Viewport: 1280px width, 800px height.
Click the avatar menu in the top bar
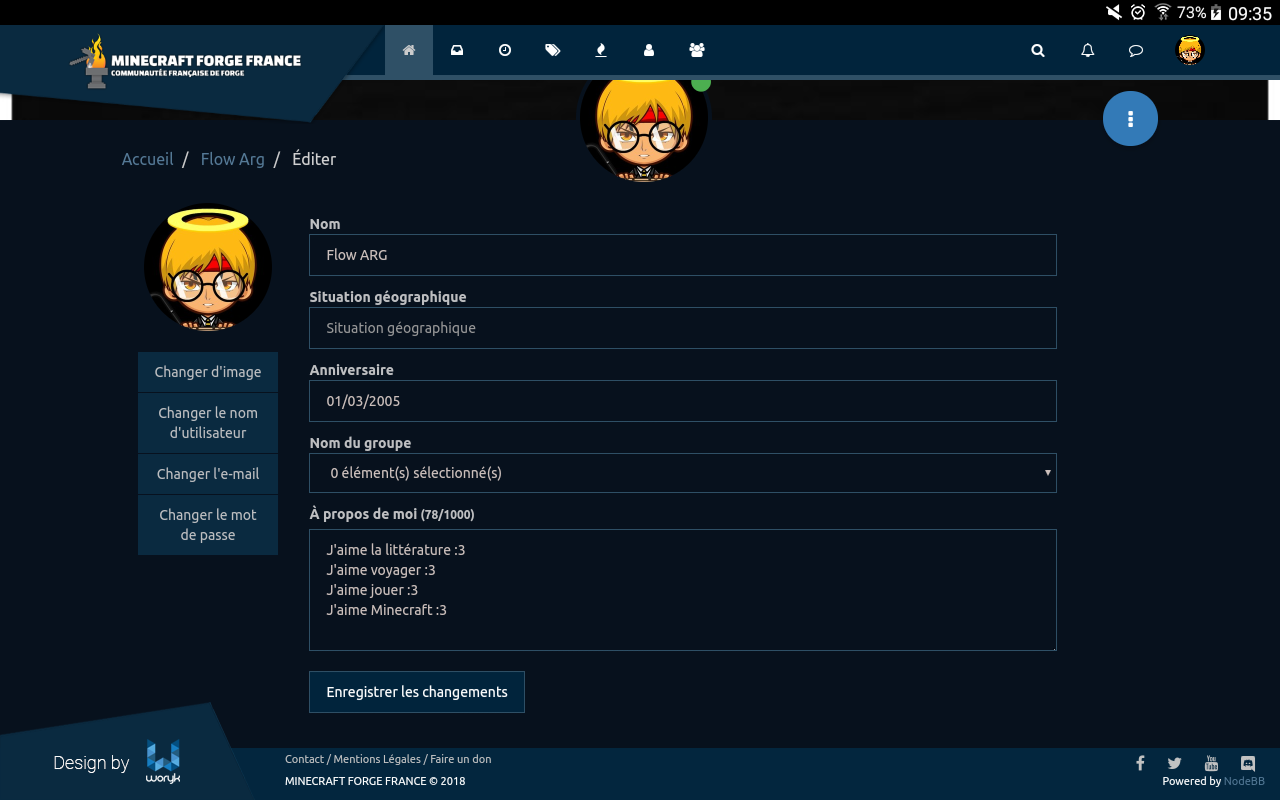click(x=1189, y=50)
